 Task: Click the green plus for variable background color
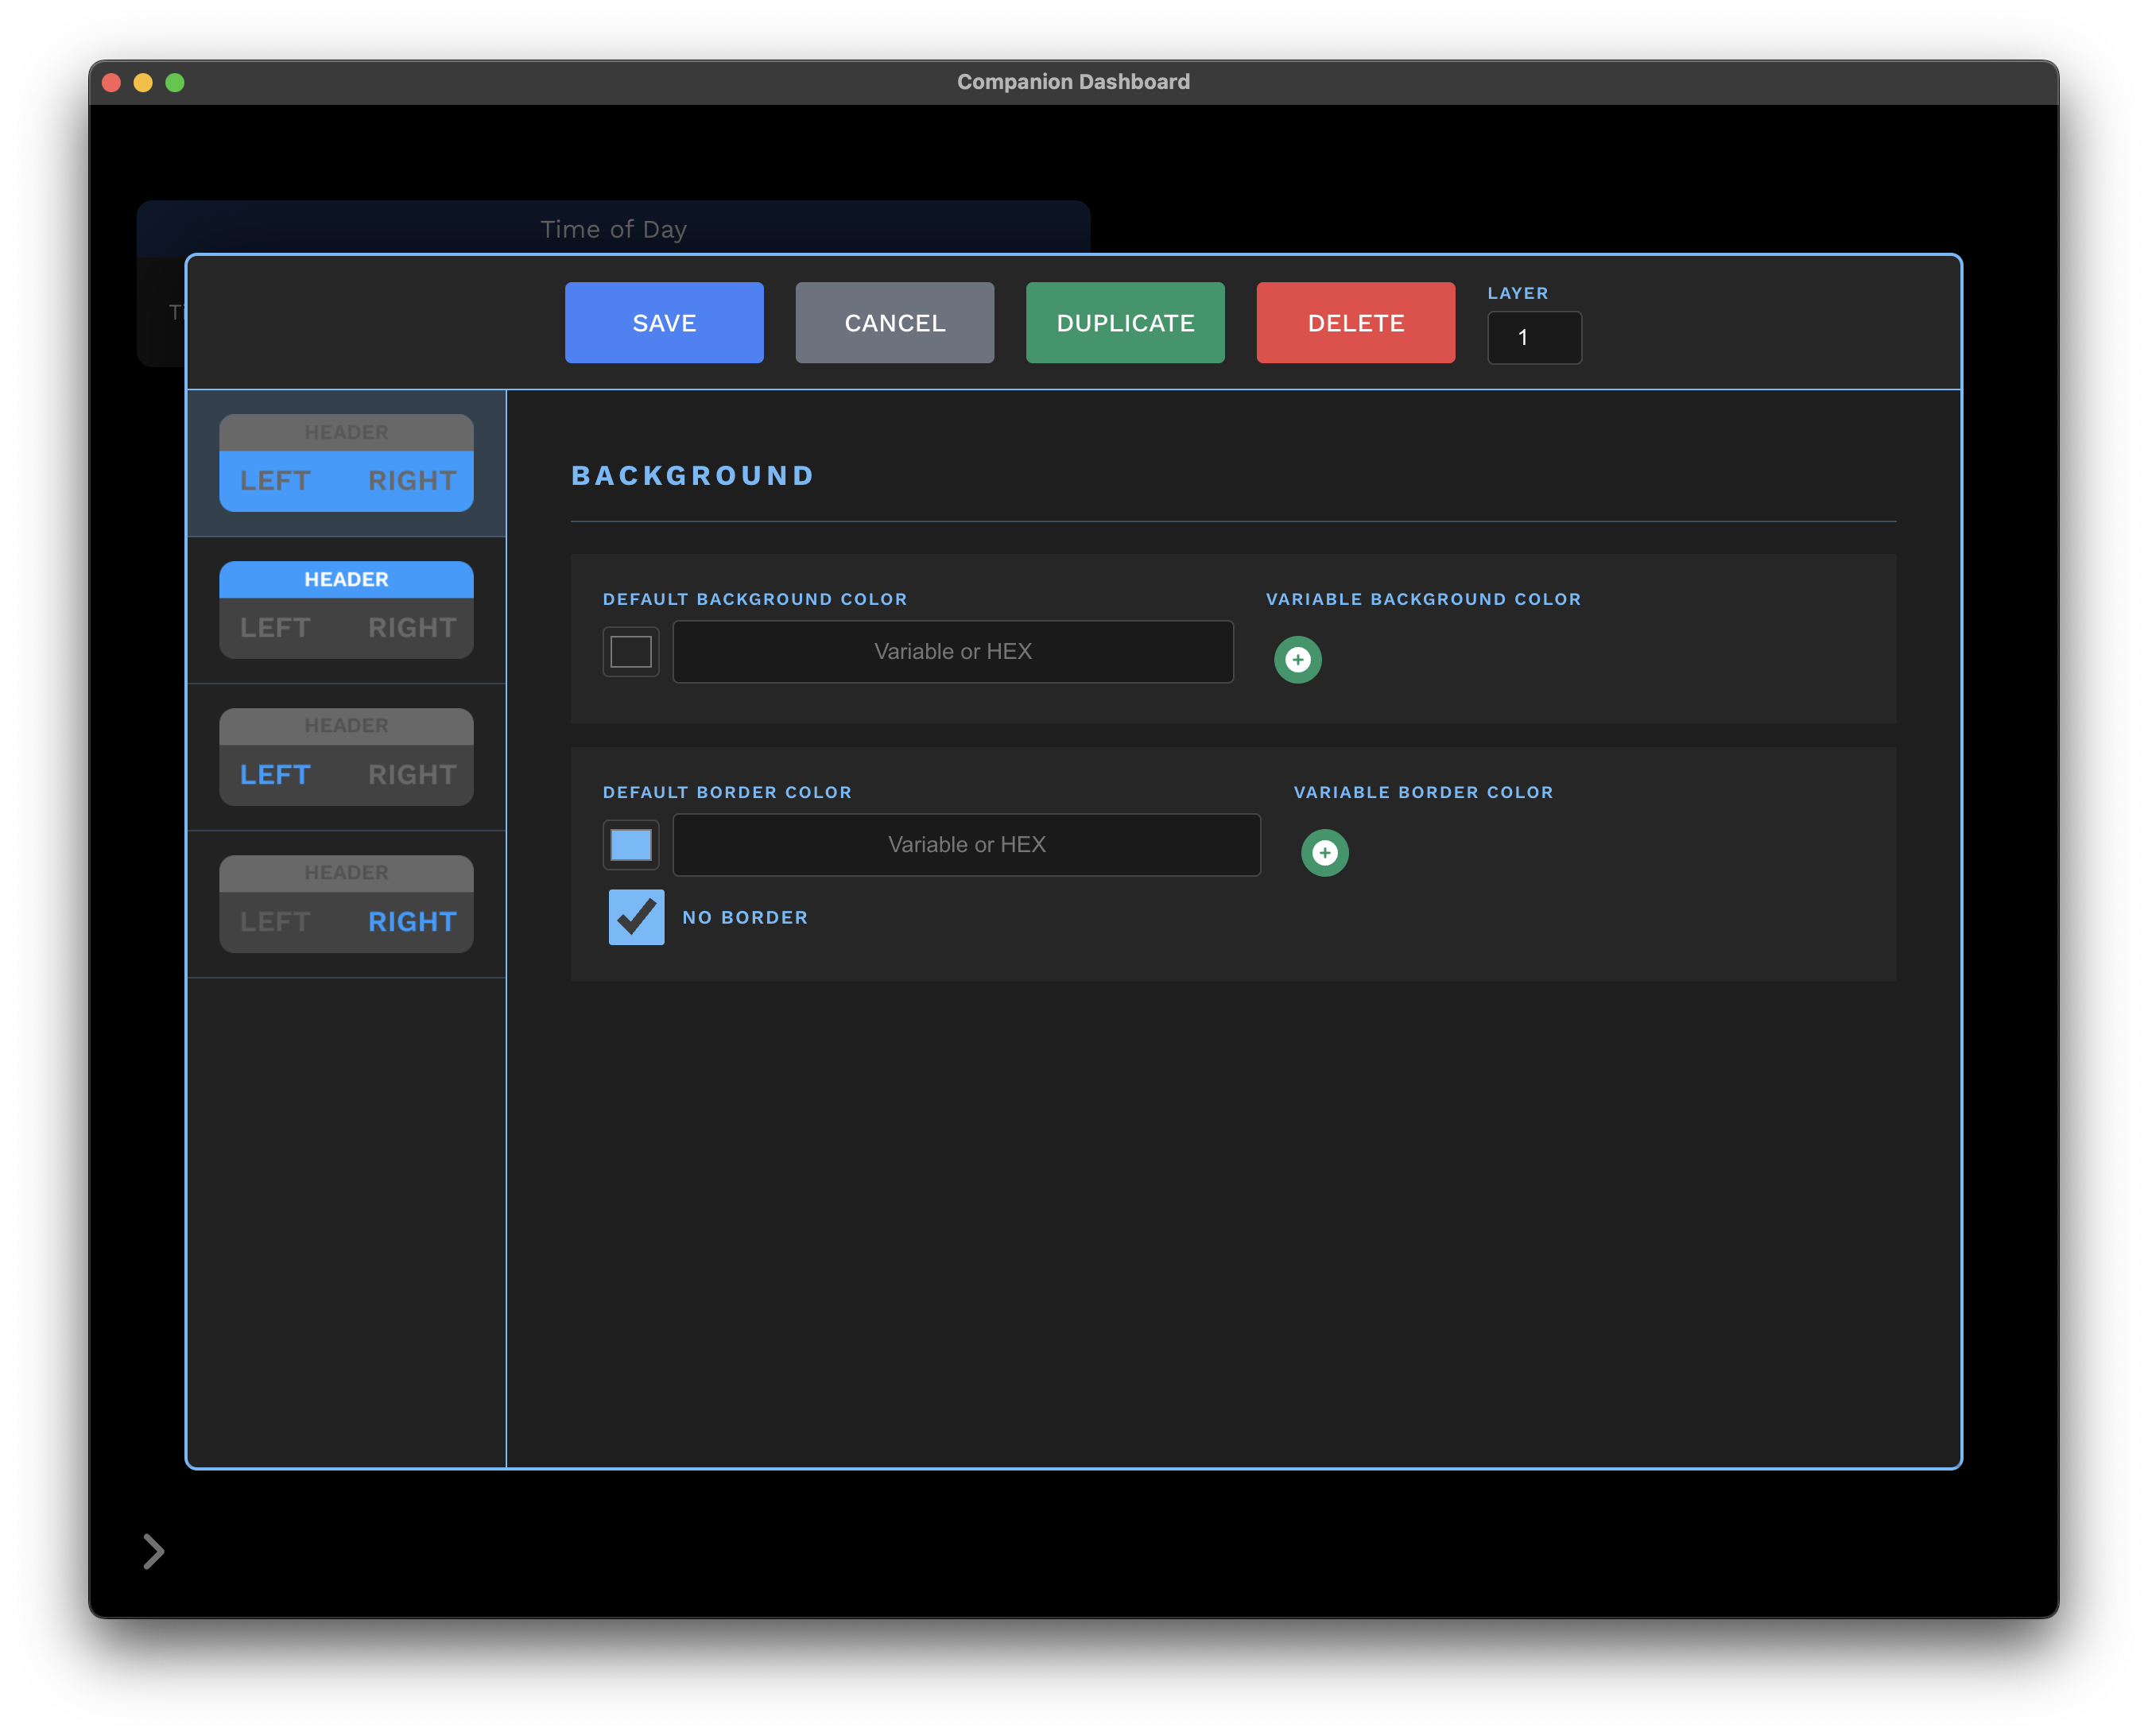pos(1297,660)
